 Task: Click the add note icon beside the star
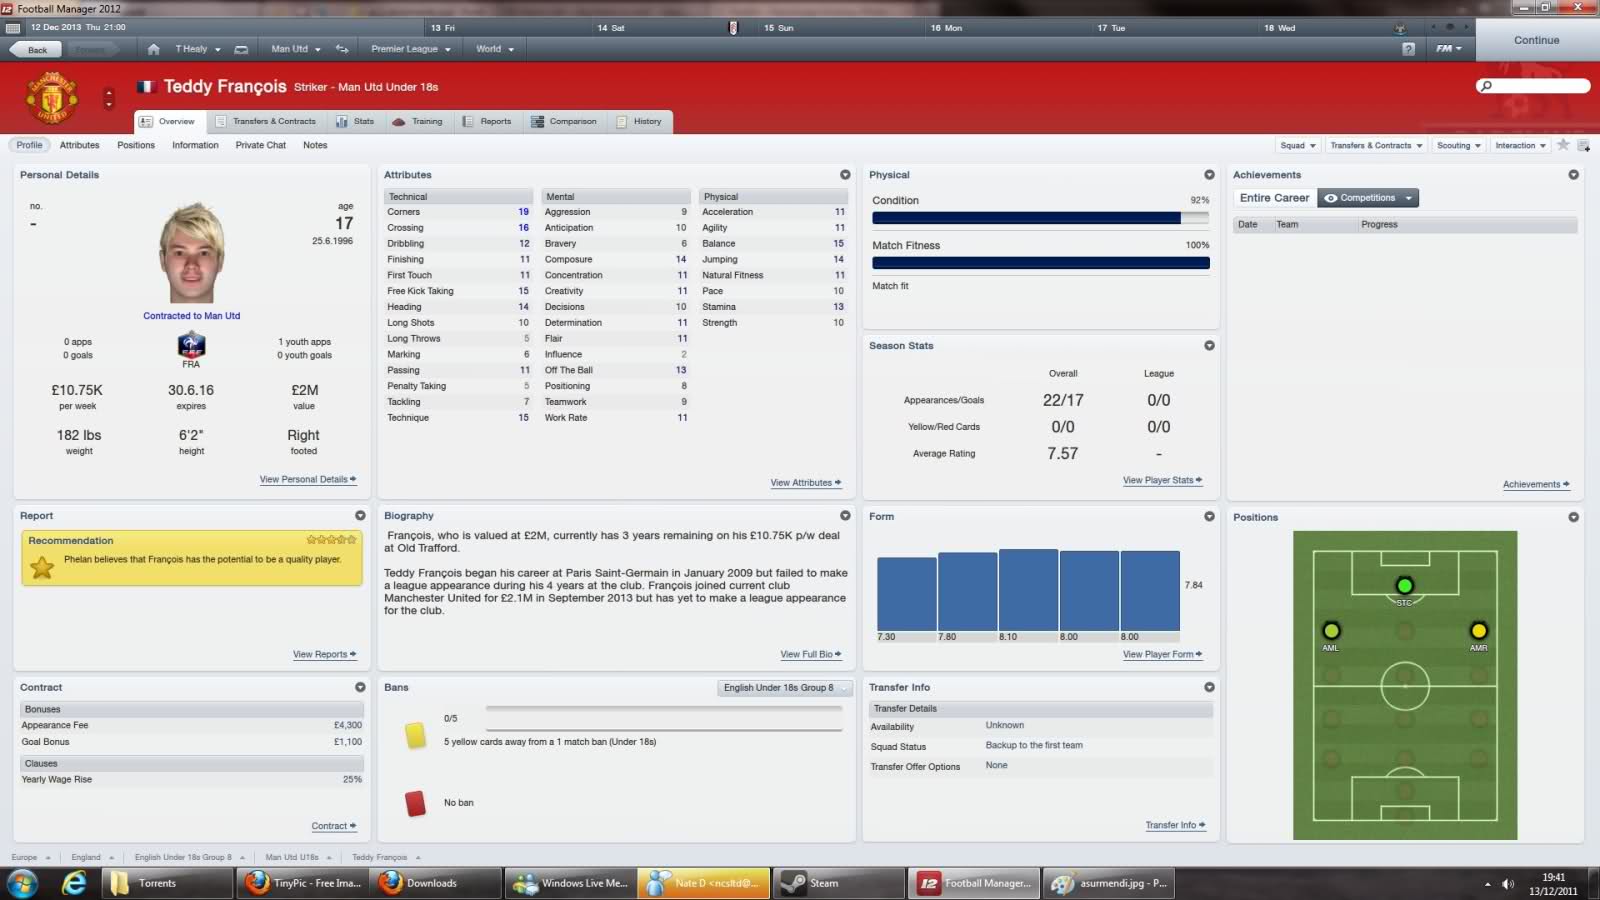click(1583, 145)
